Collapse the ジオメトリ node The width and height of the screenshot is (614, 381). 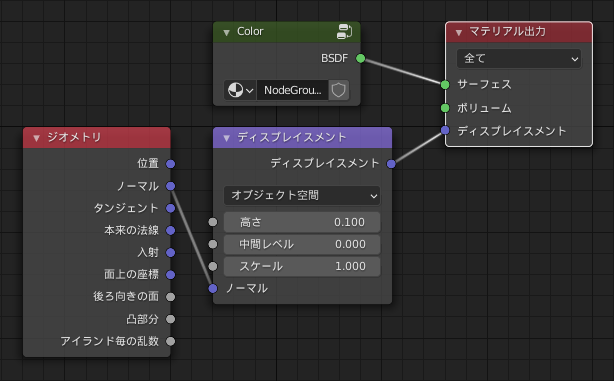[x=36, y=138]
